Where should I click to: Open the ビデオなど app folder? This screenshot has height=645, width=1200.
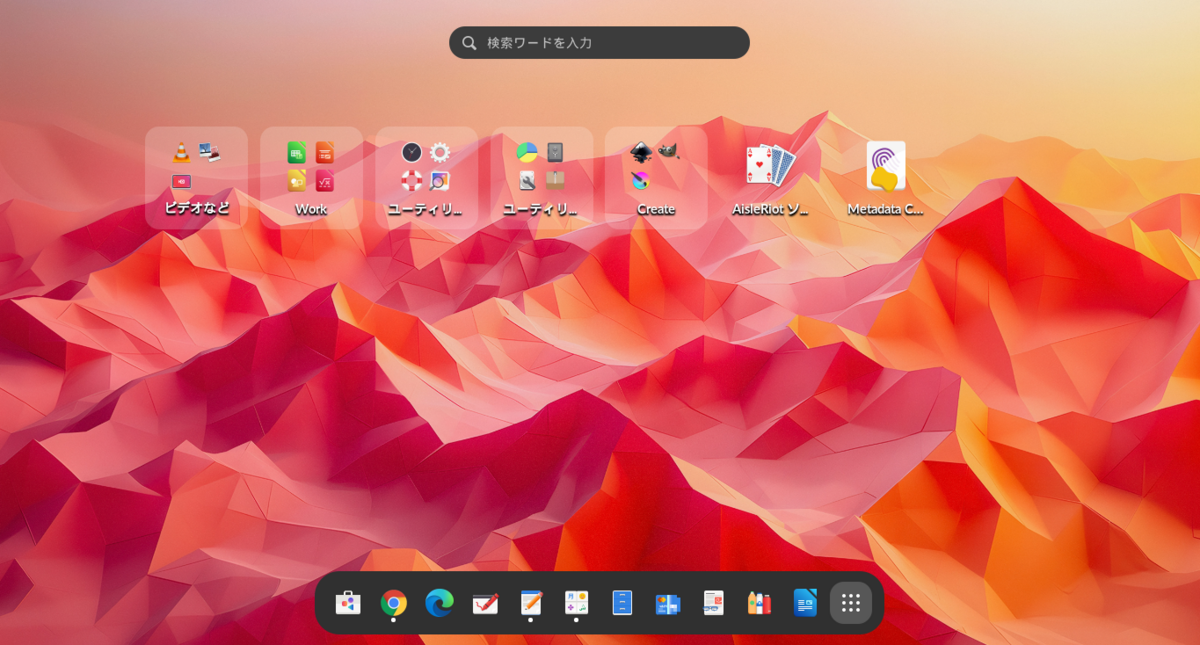(x=196, y=178)
